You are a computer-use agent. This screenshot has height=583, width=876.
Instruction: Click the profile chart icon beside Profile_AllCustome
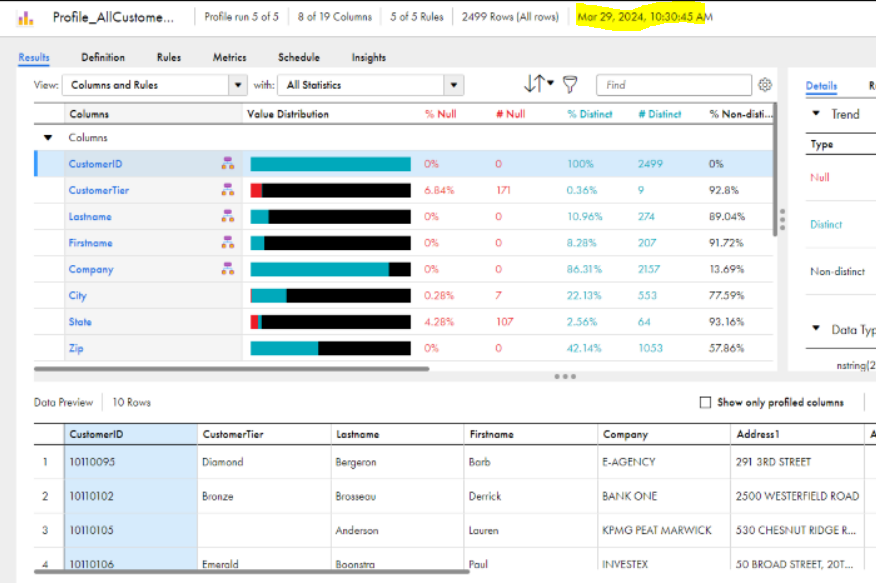[26, 18]
